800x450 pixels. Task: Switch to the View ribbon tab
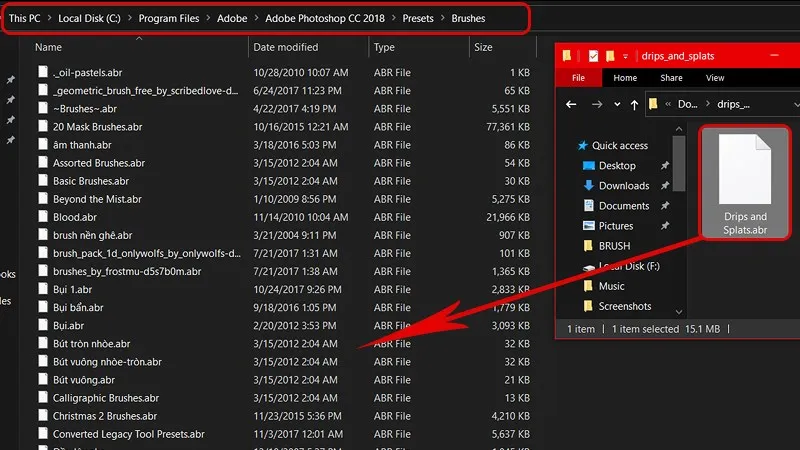(x=715, y=78)
